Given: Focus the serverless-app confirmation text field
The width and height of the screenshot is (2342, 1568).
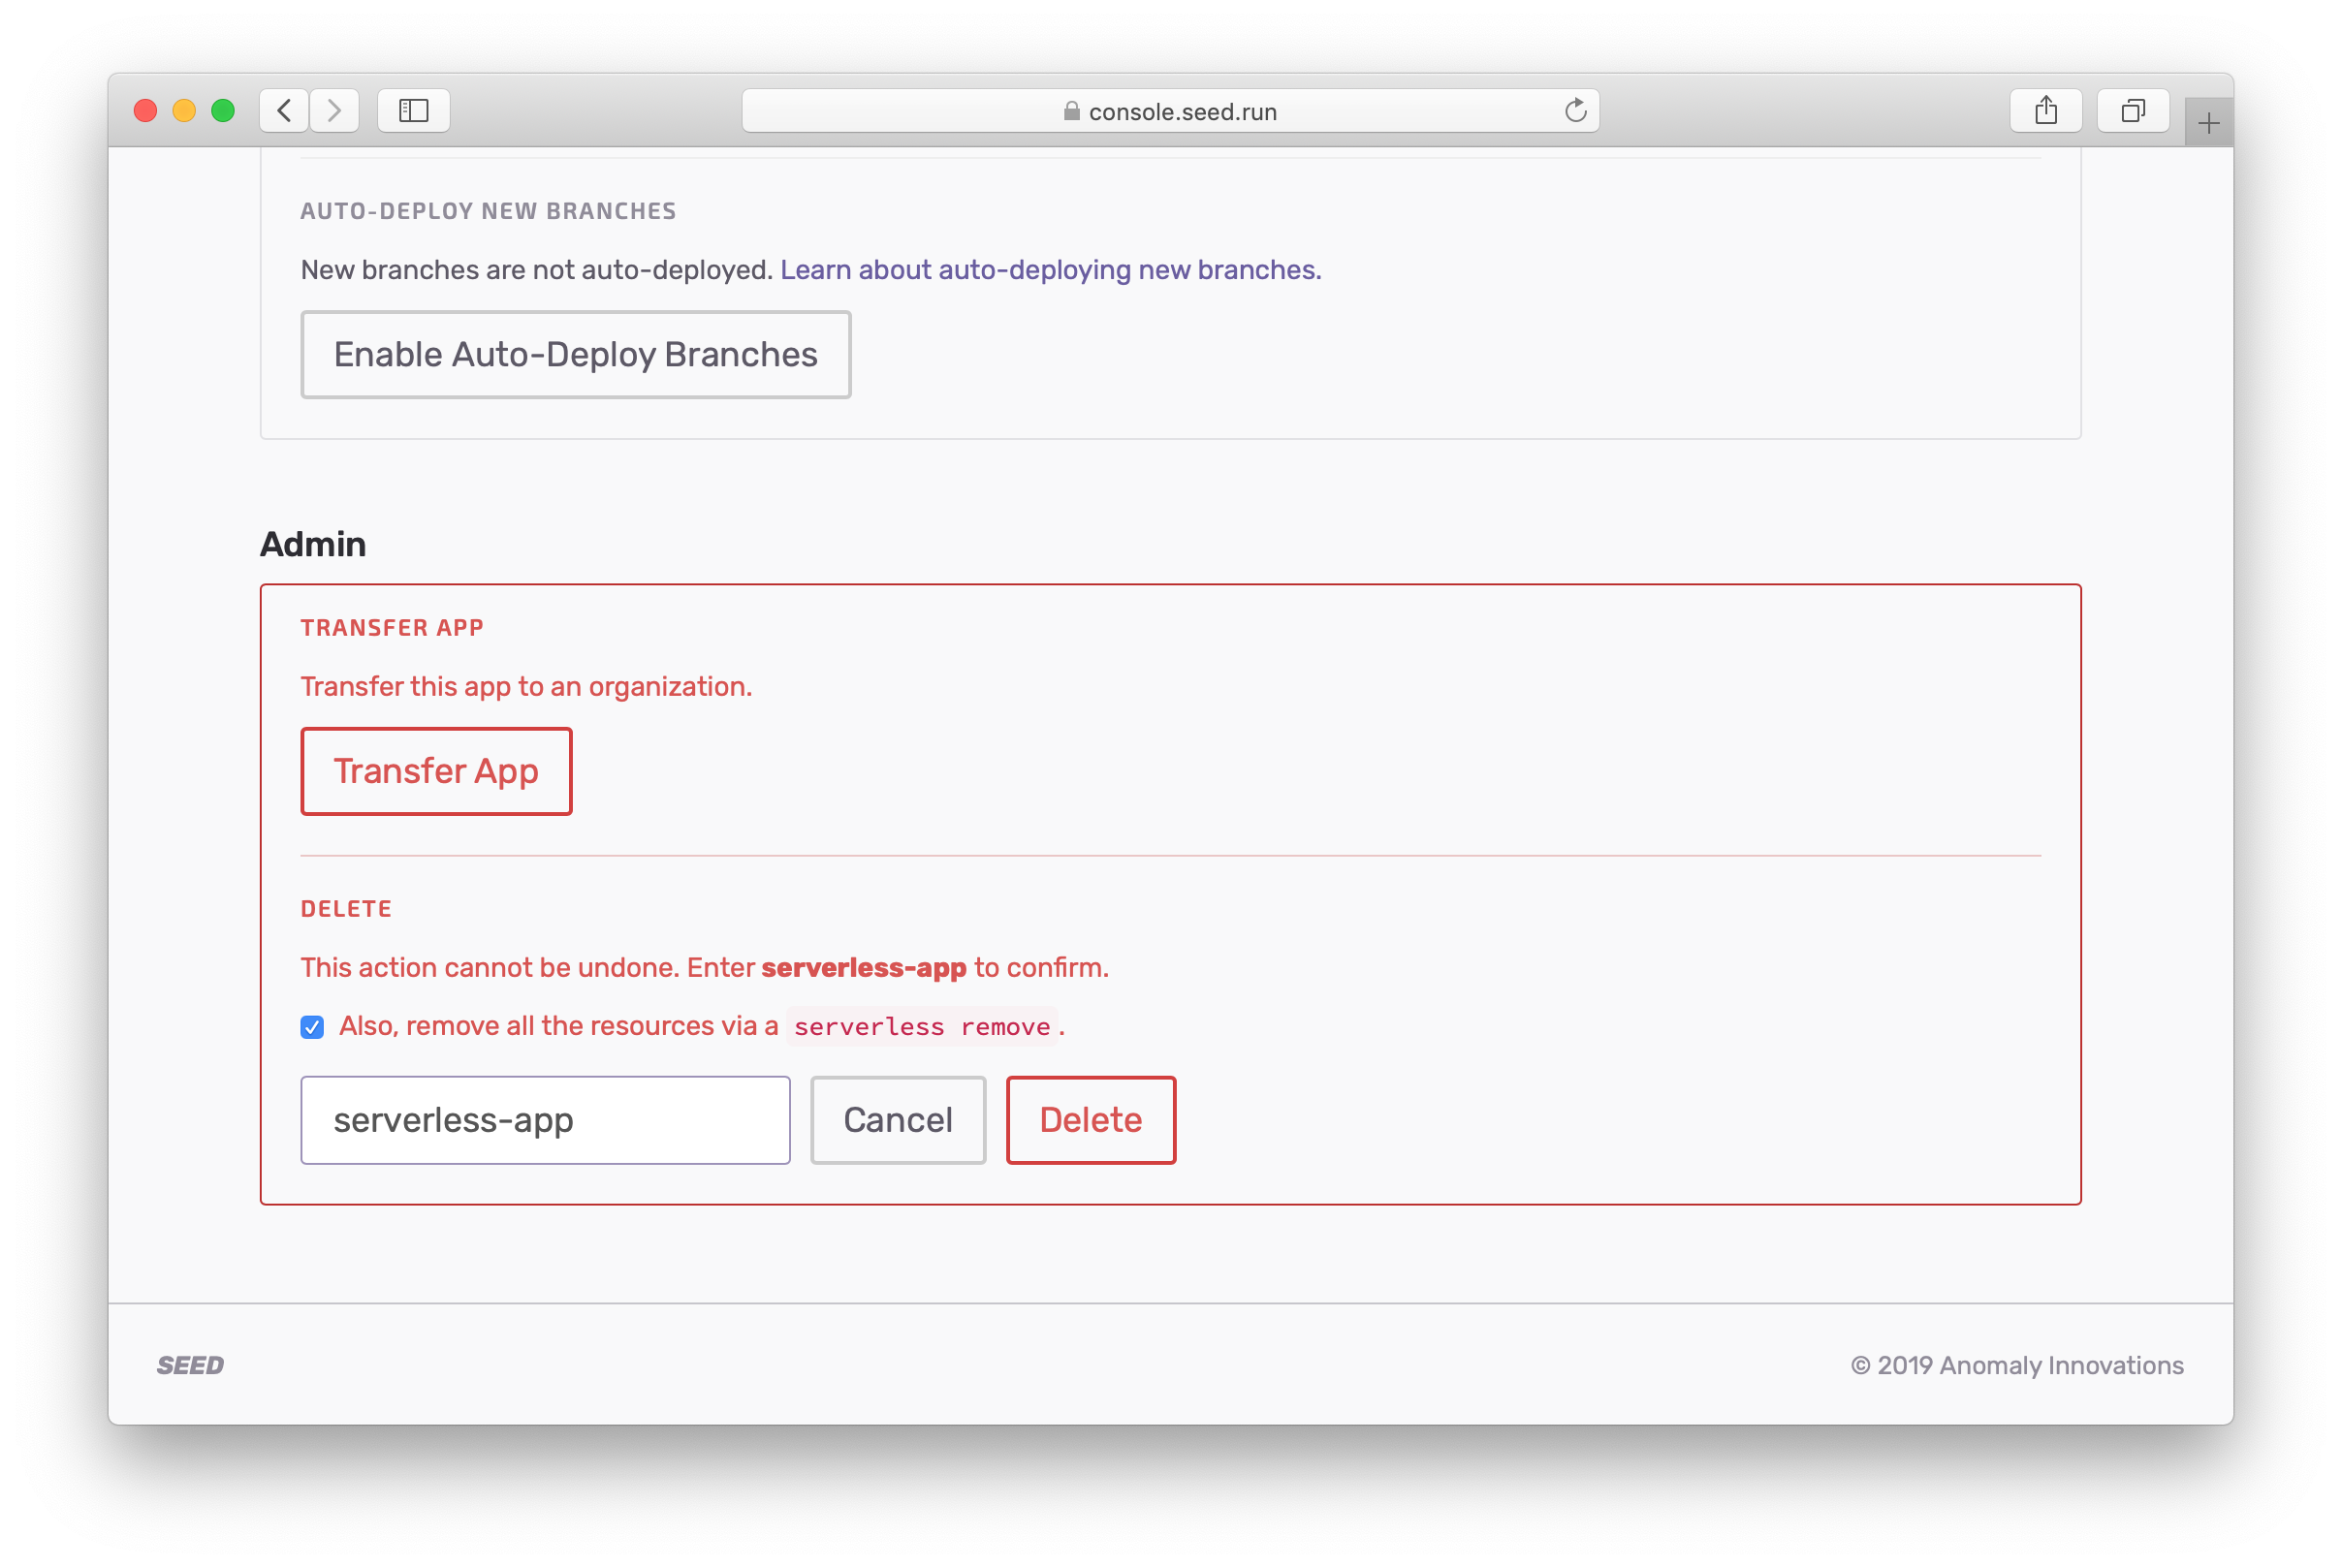Looking at the screenshot, I should coord(545,1120).
